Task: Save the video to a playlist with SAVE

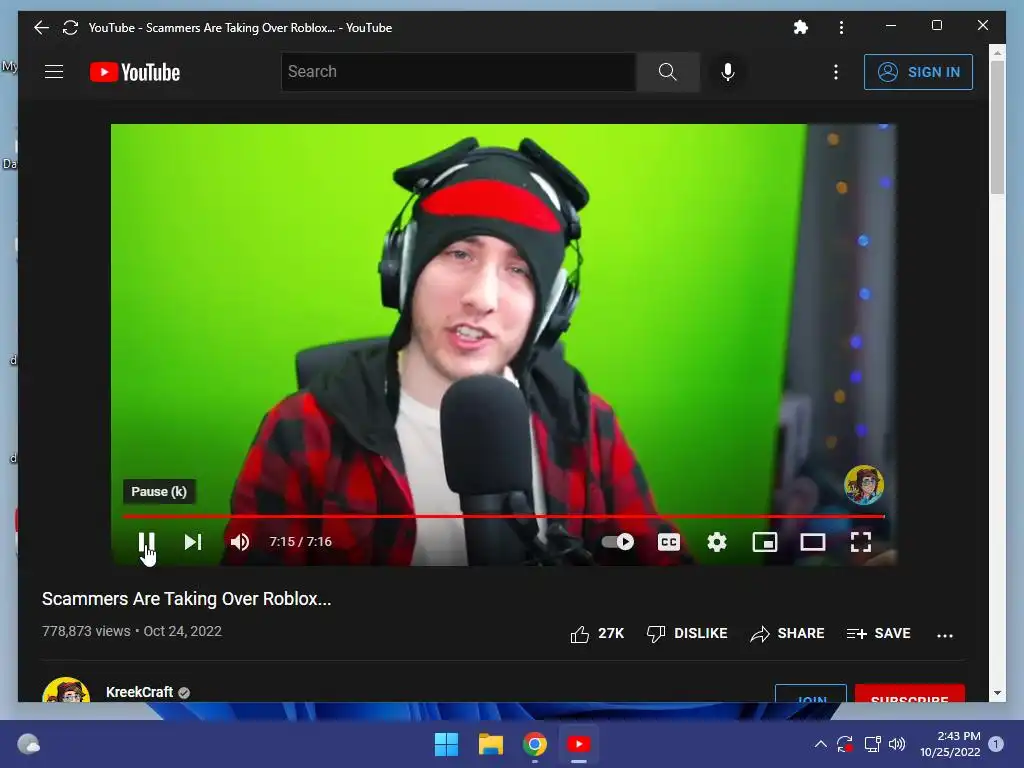Action: point(878,633)
